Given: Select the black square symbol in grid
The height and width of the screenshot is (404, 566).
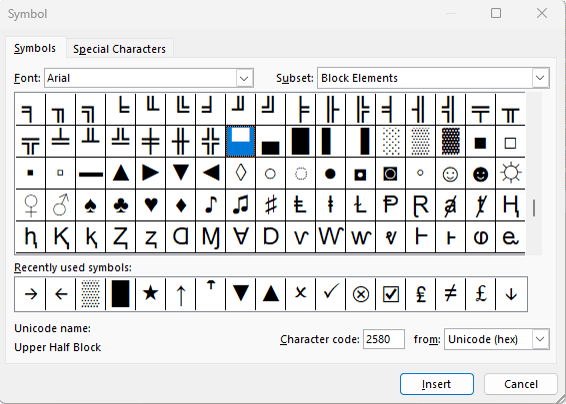Looking at the screenshot, I should click(480, 142).
